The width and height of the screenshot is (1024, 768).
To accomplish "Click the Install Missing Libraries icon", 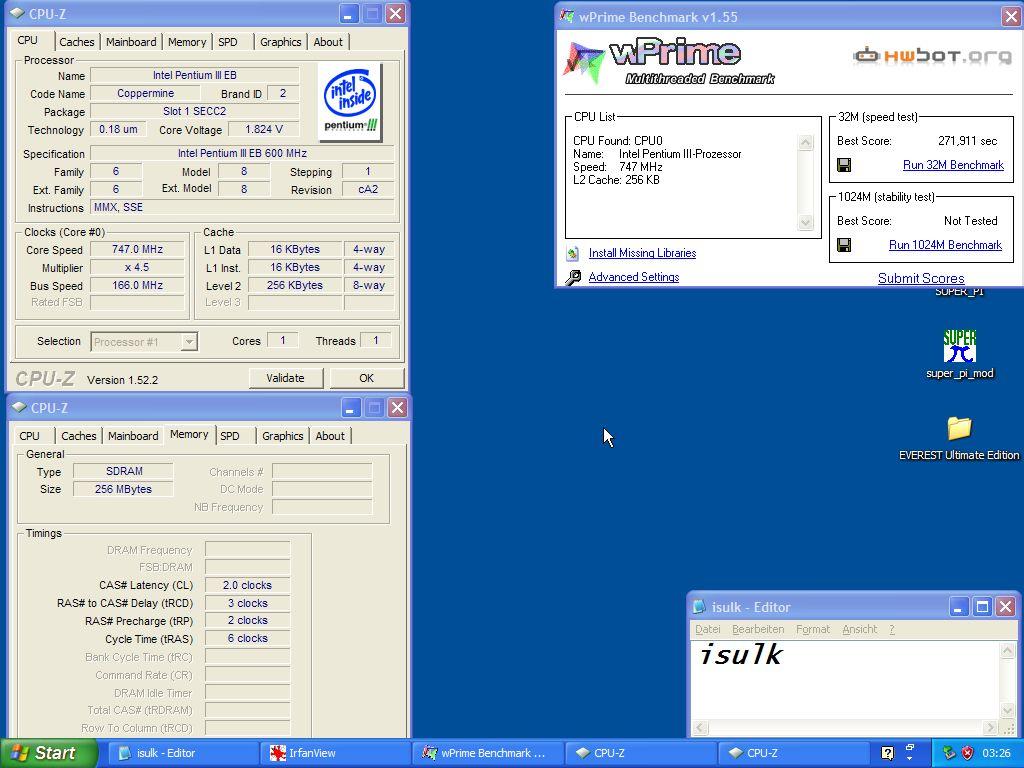I will (x=573, y=253).
